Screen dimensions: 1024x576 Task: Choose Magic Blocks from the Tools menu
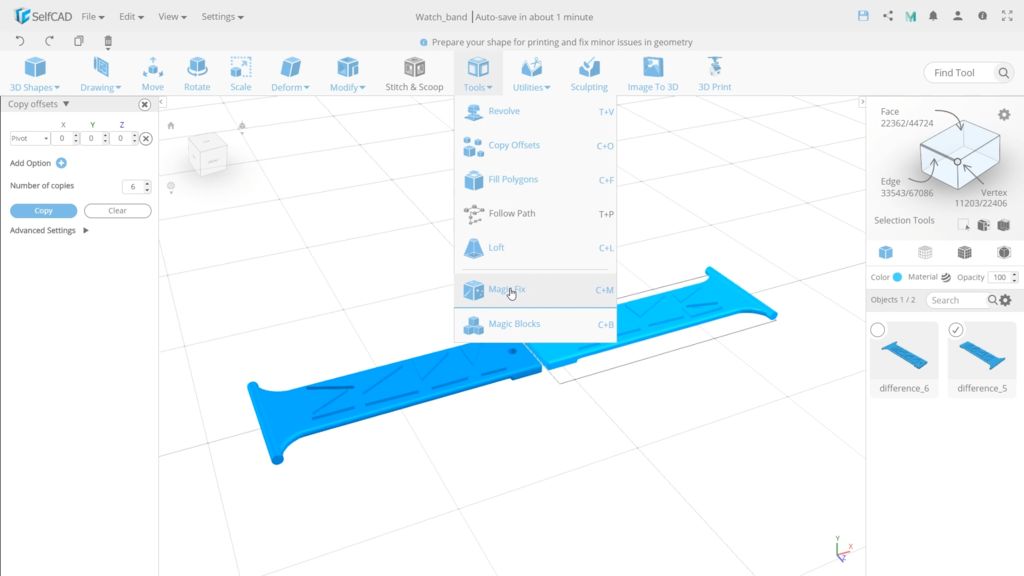coord(536,324)
